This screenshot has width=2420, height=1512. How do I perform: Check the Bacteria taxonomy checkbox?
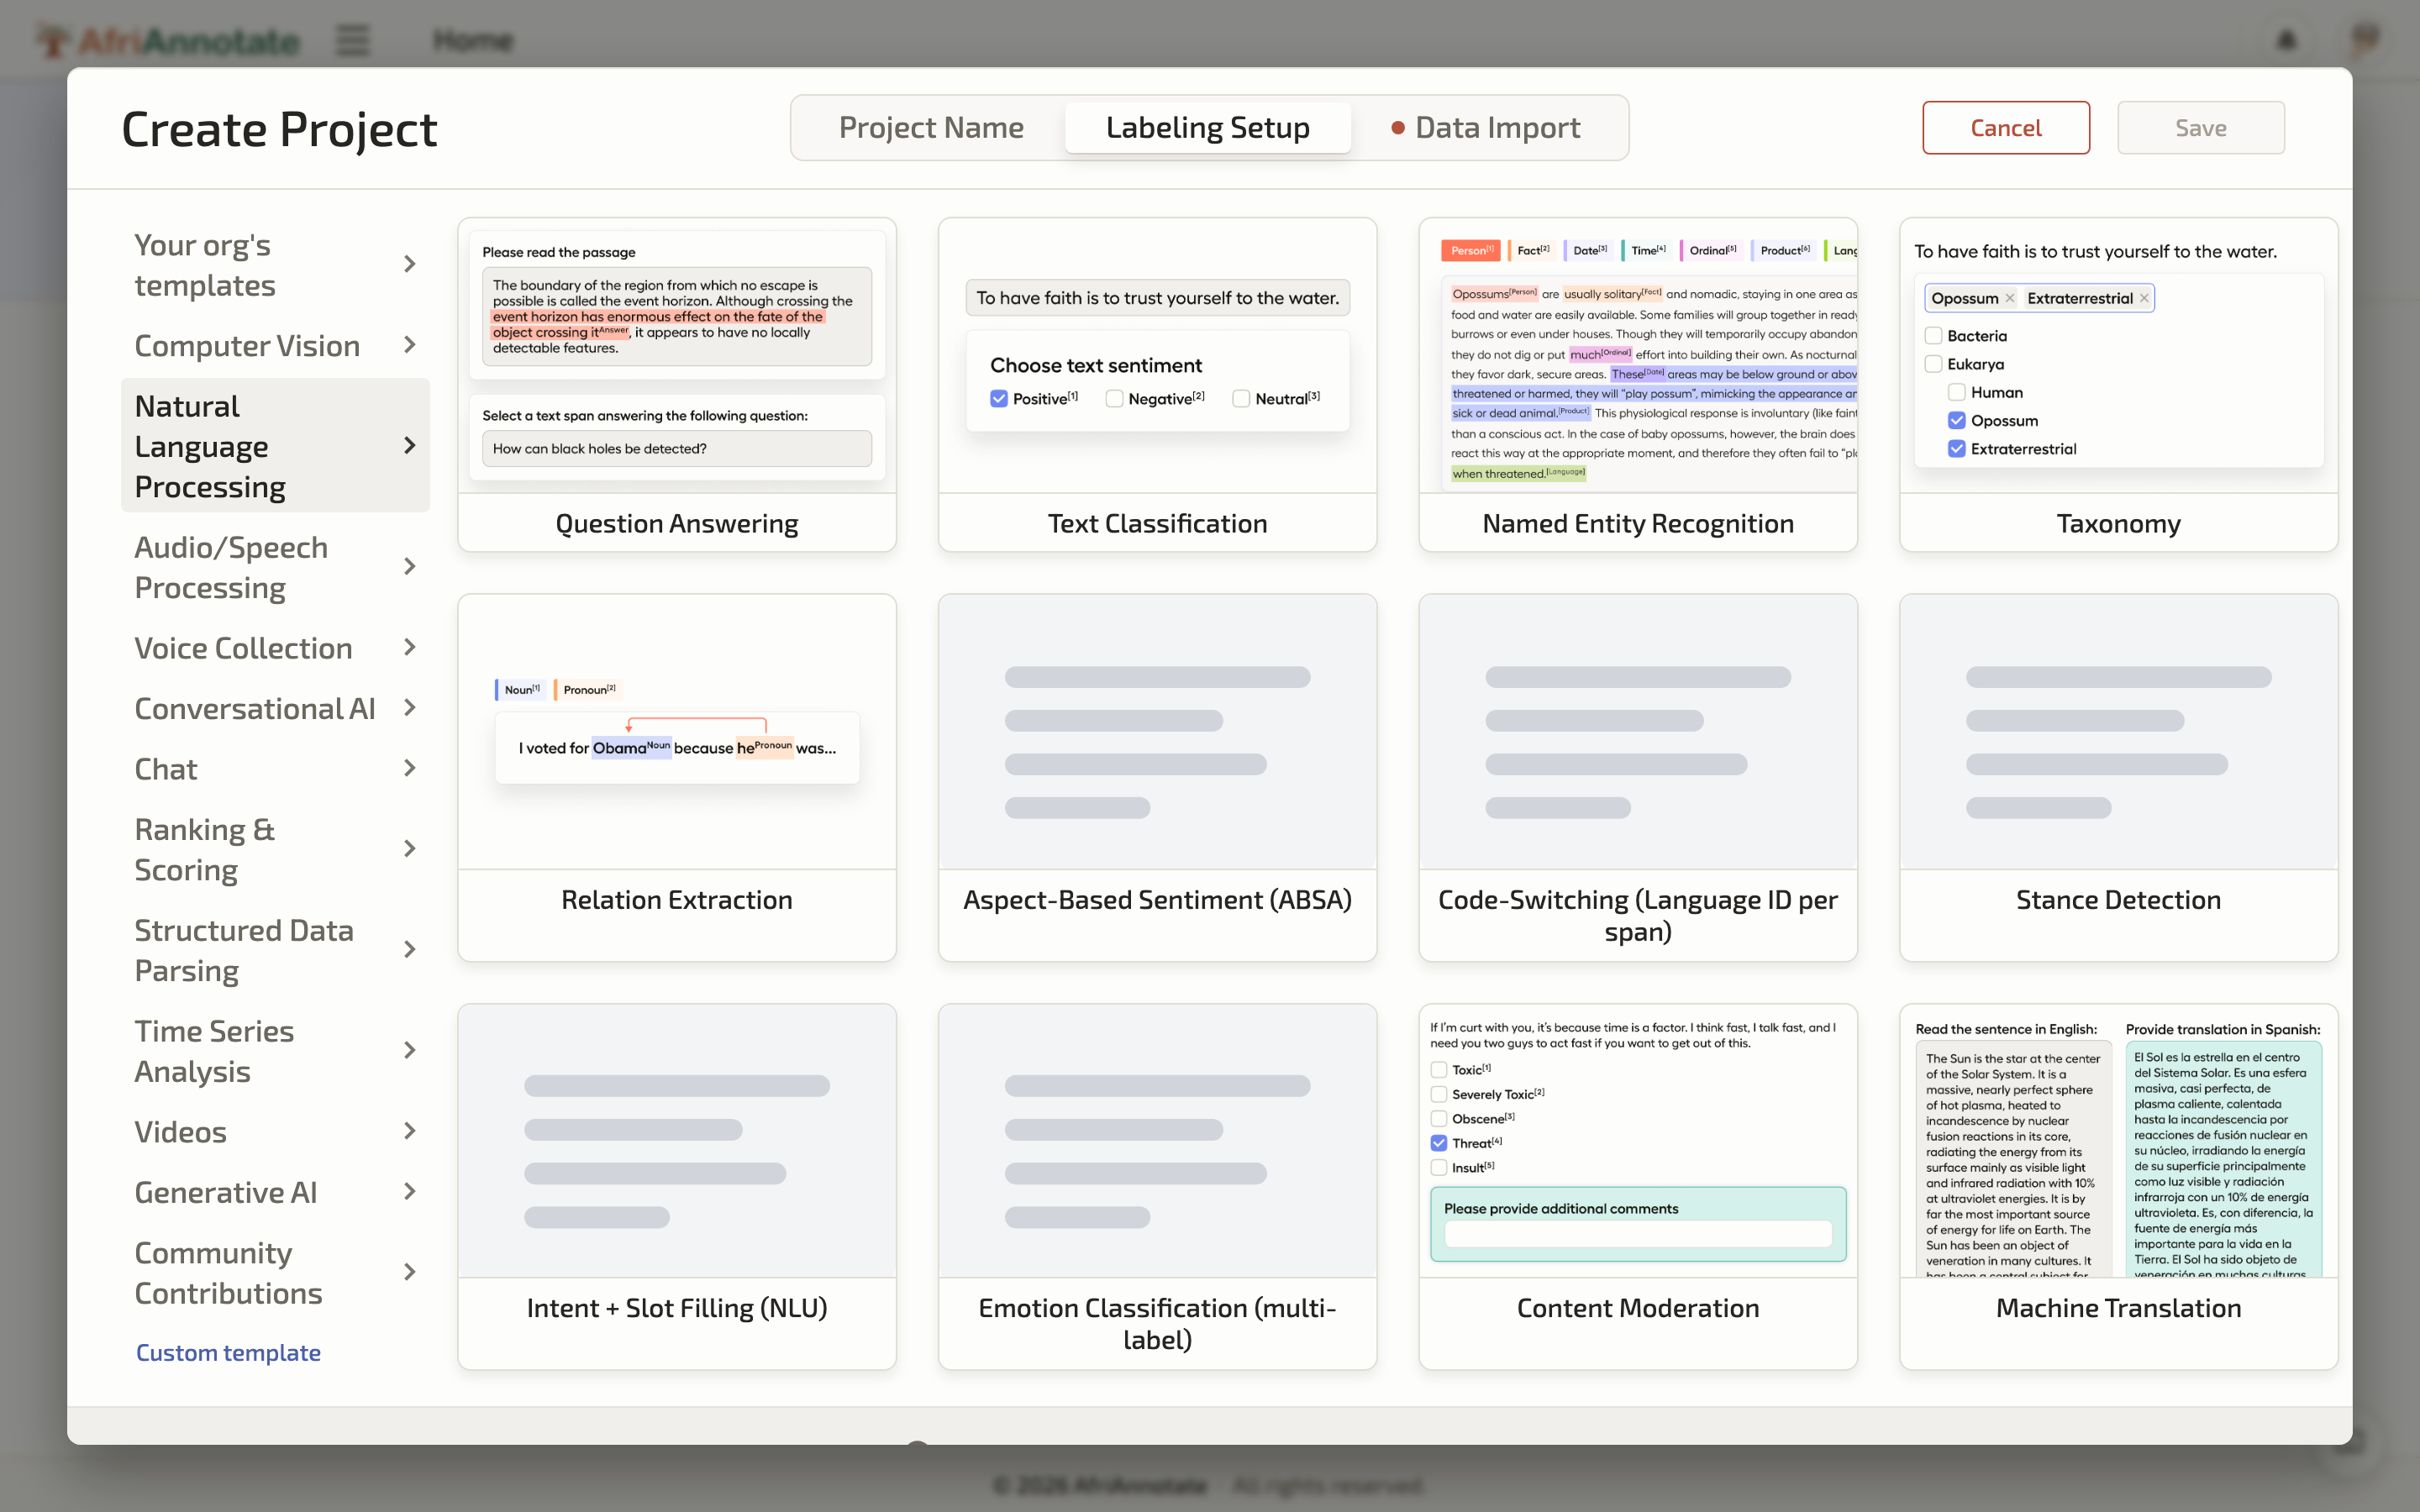pyautogui.click(x=1933, y=336)
